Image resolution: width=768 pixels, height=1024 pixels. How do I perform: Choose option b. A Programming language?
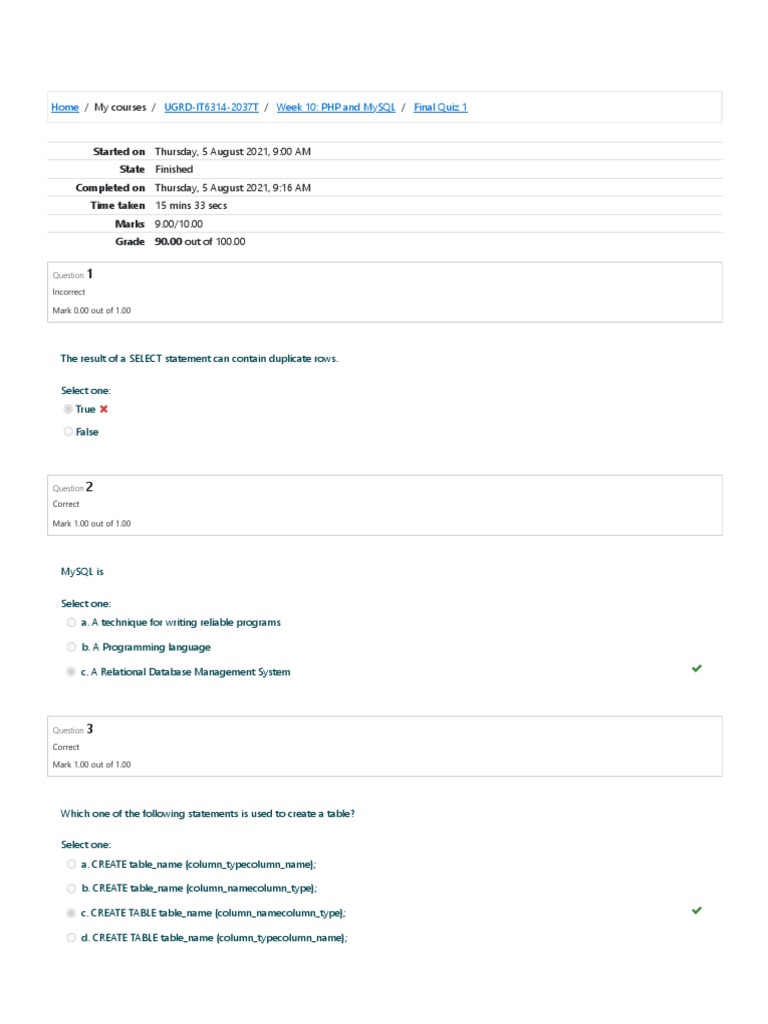pos(72,647)
